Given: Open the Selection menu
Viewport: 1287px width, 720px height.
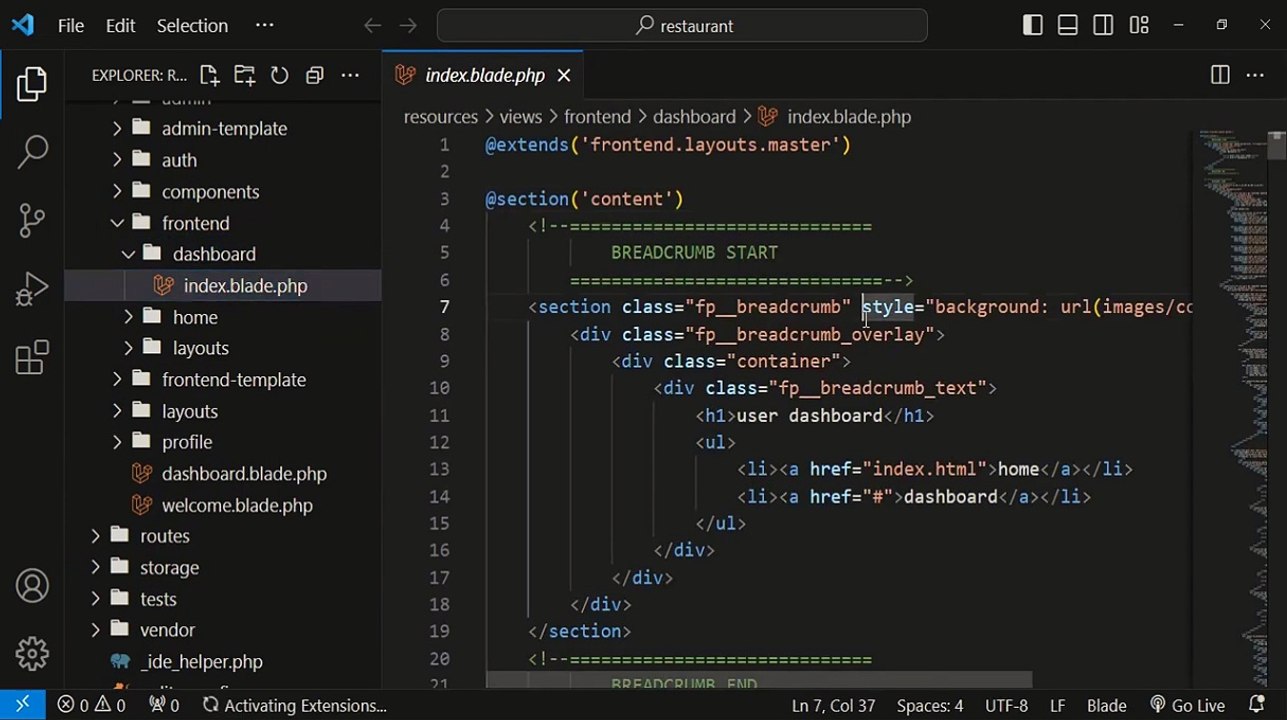Looking at the screenshot, I should click(x=192, y=25).
